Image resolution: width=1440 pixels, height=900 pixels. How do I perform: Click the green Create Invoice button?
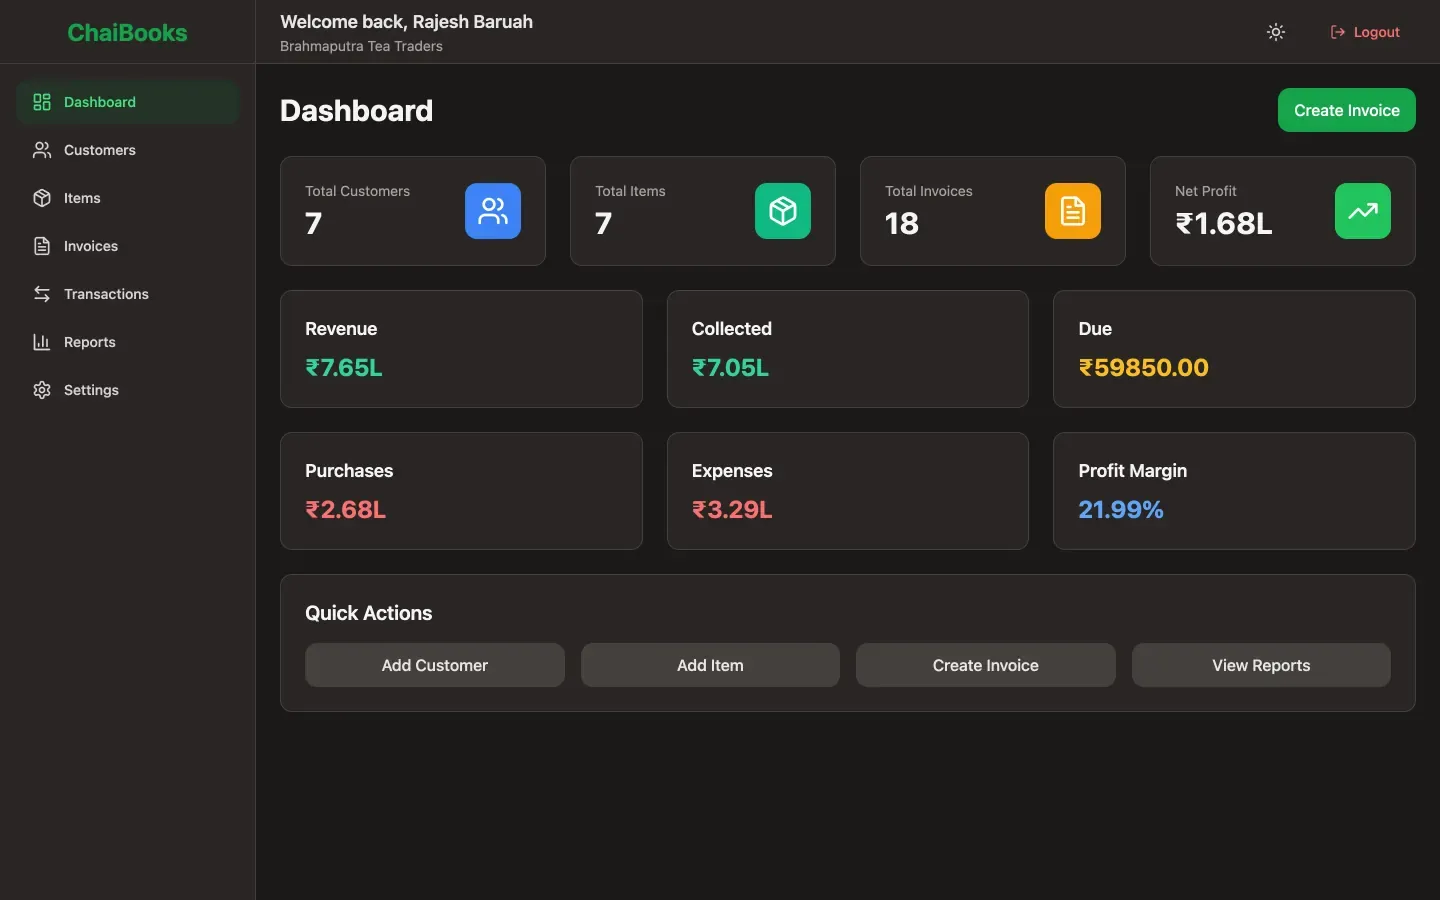pos(1347,110)
